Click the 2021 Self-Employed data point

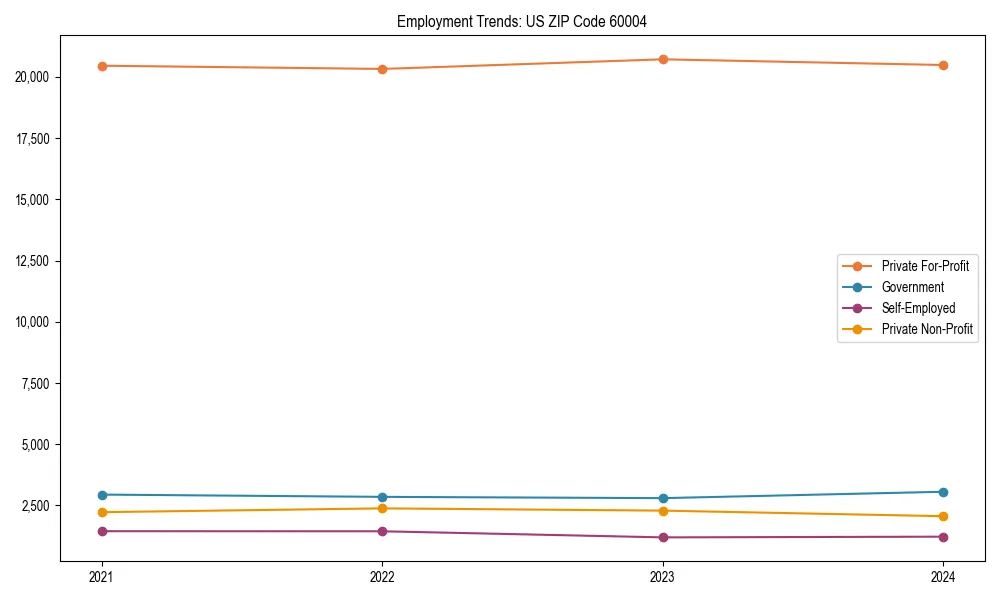click(x=101, y=531)
